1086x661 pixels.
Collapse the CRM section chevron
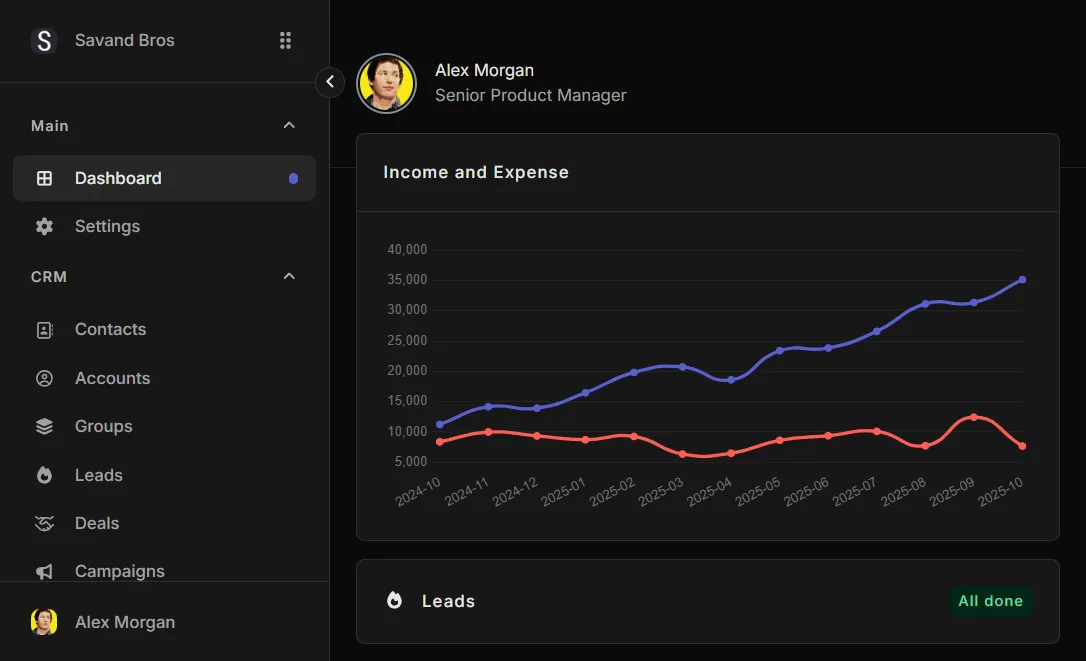289,276
